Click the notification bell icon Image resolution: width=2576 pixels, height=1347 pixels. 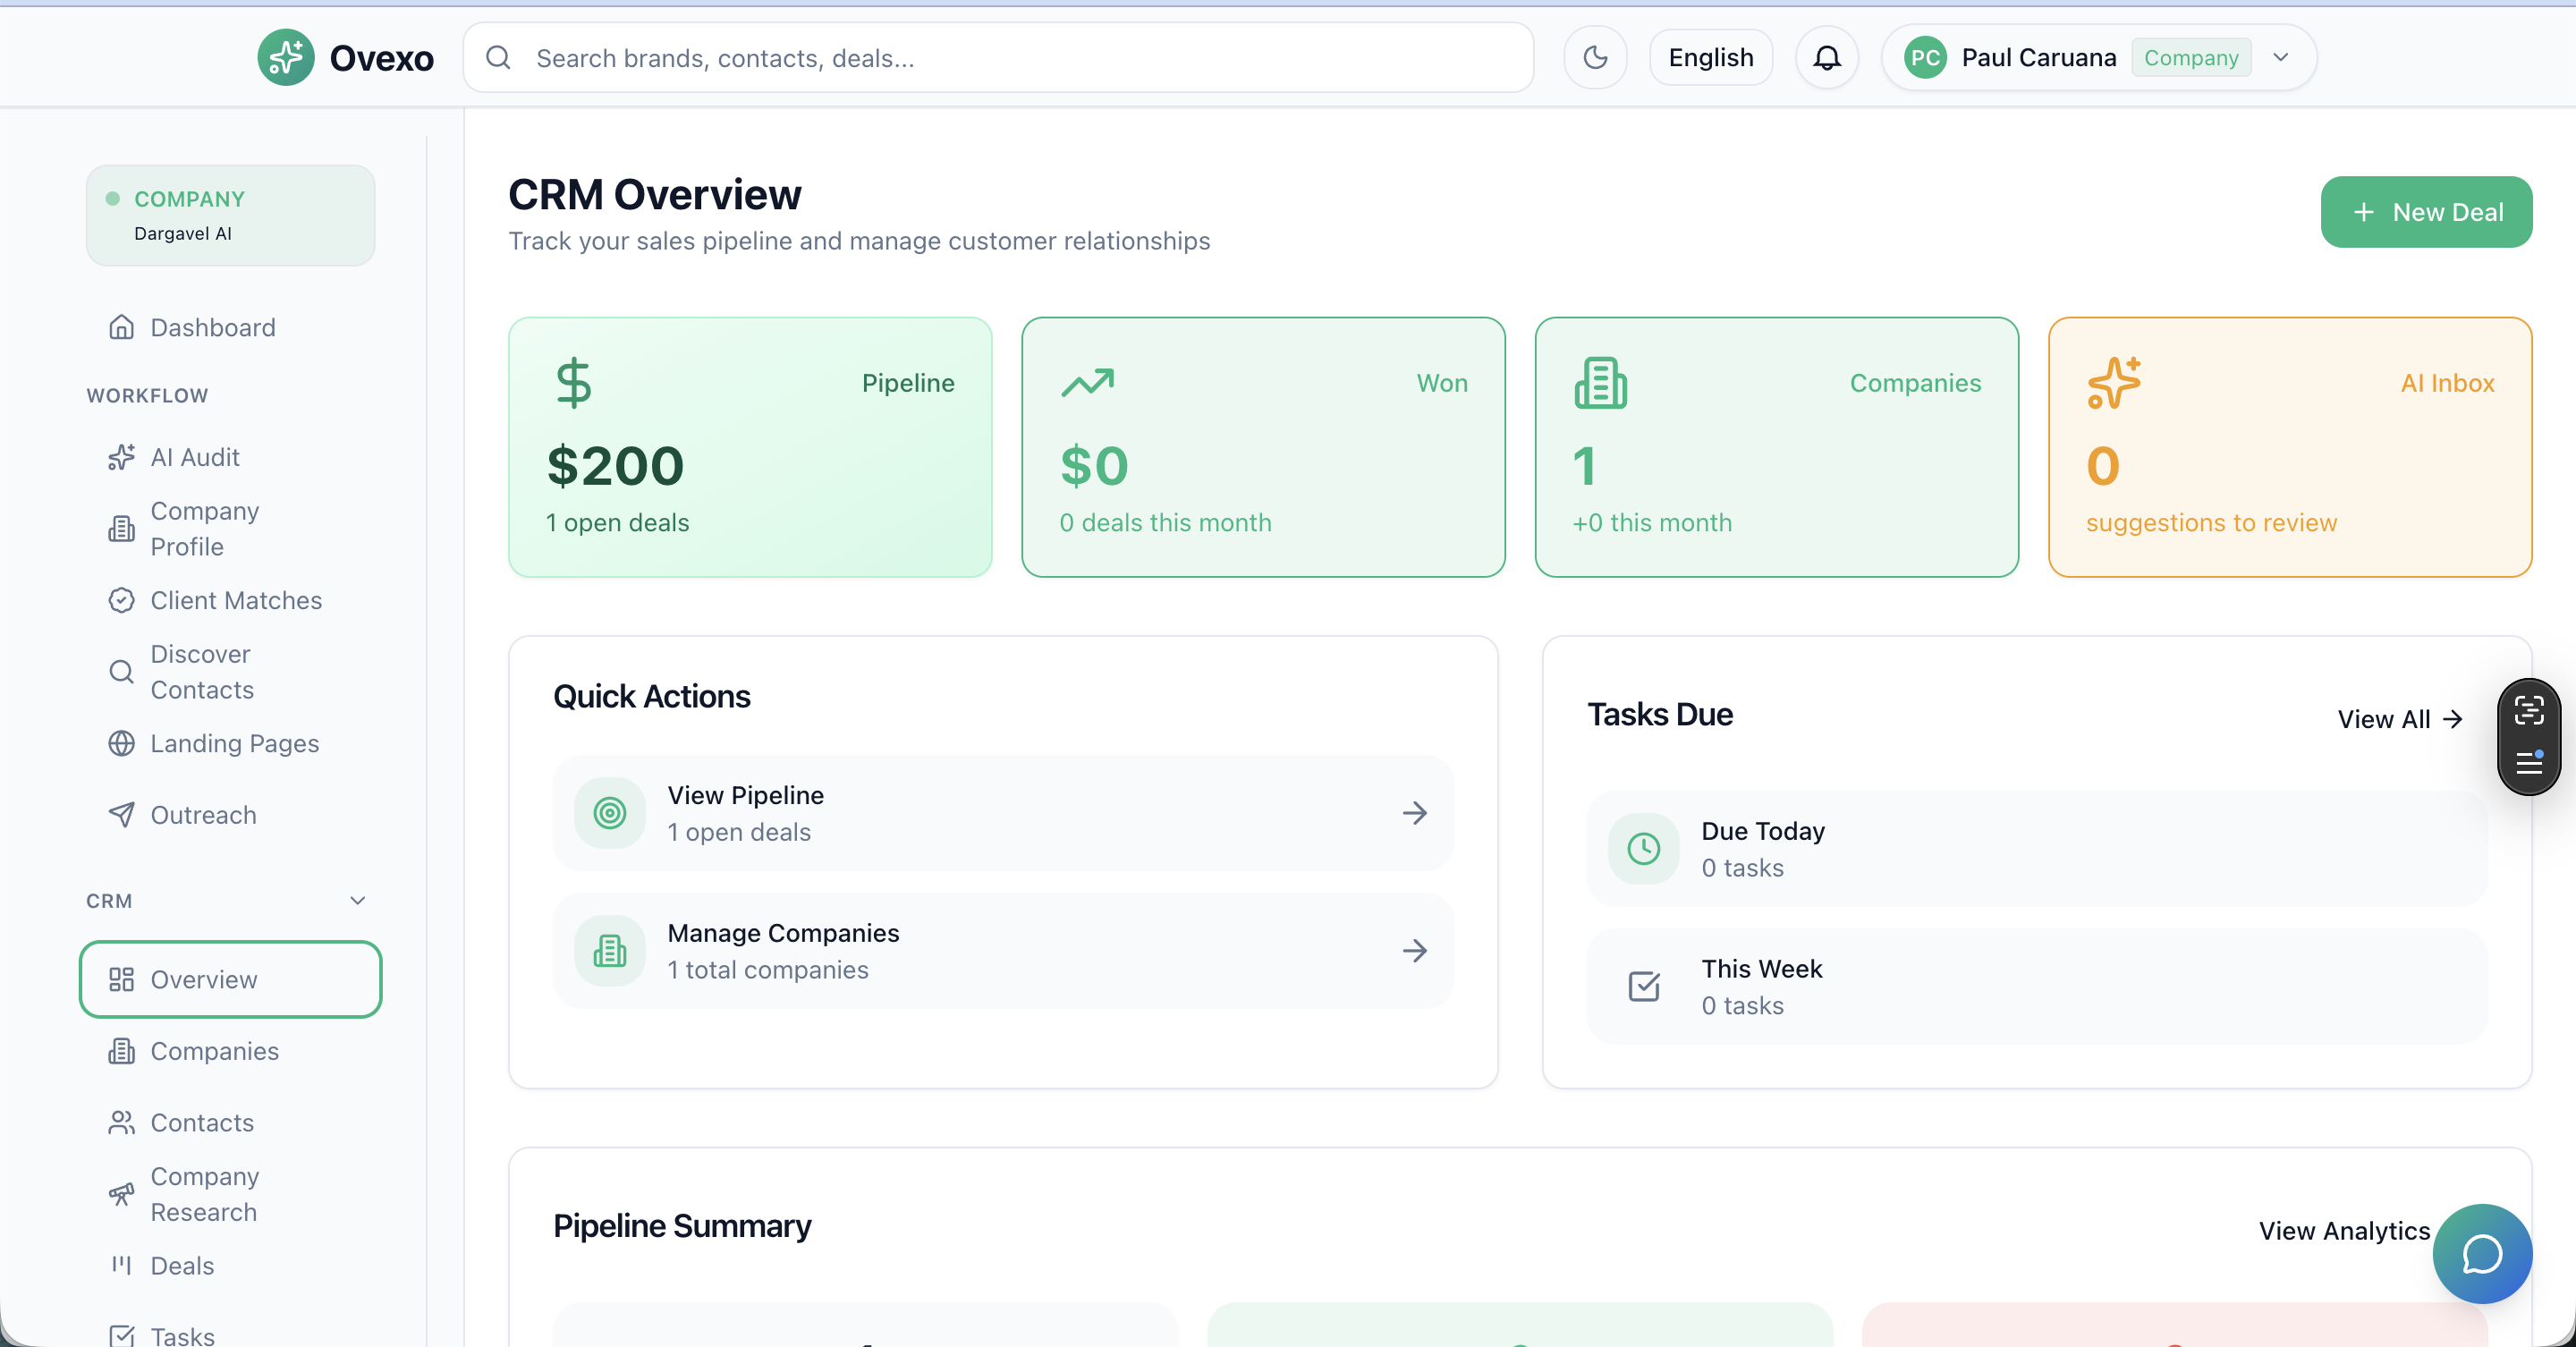tap(1826, 57)
